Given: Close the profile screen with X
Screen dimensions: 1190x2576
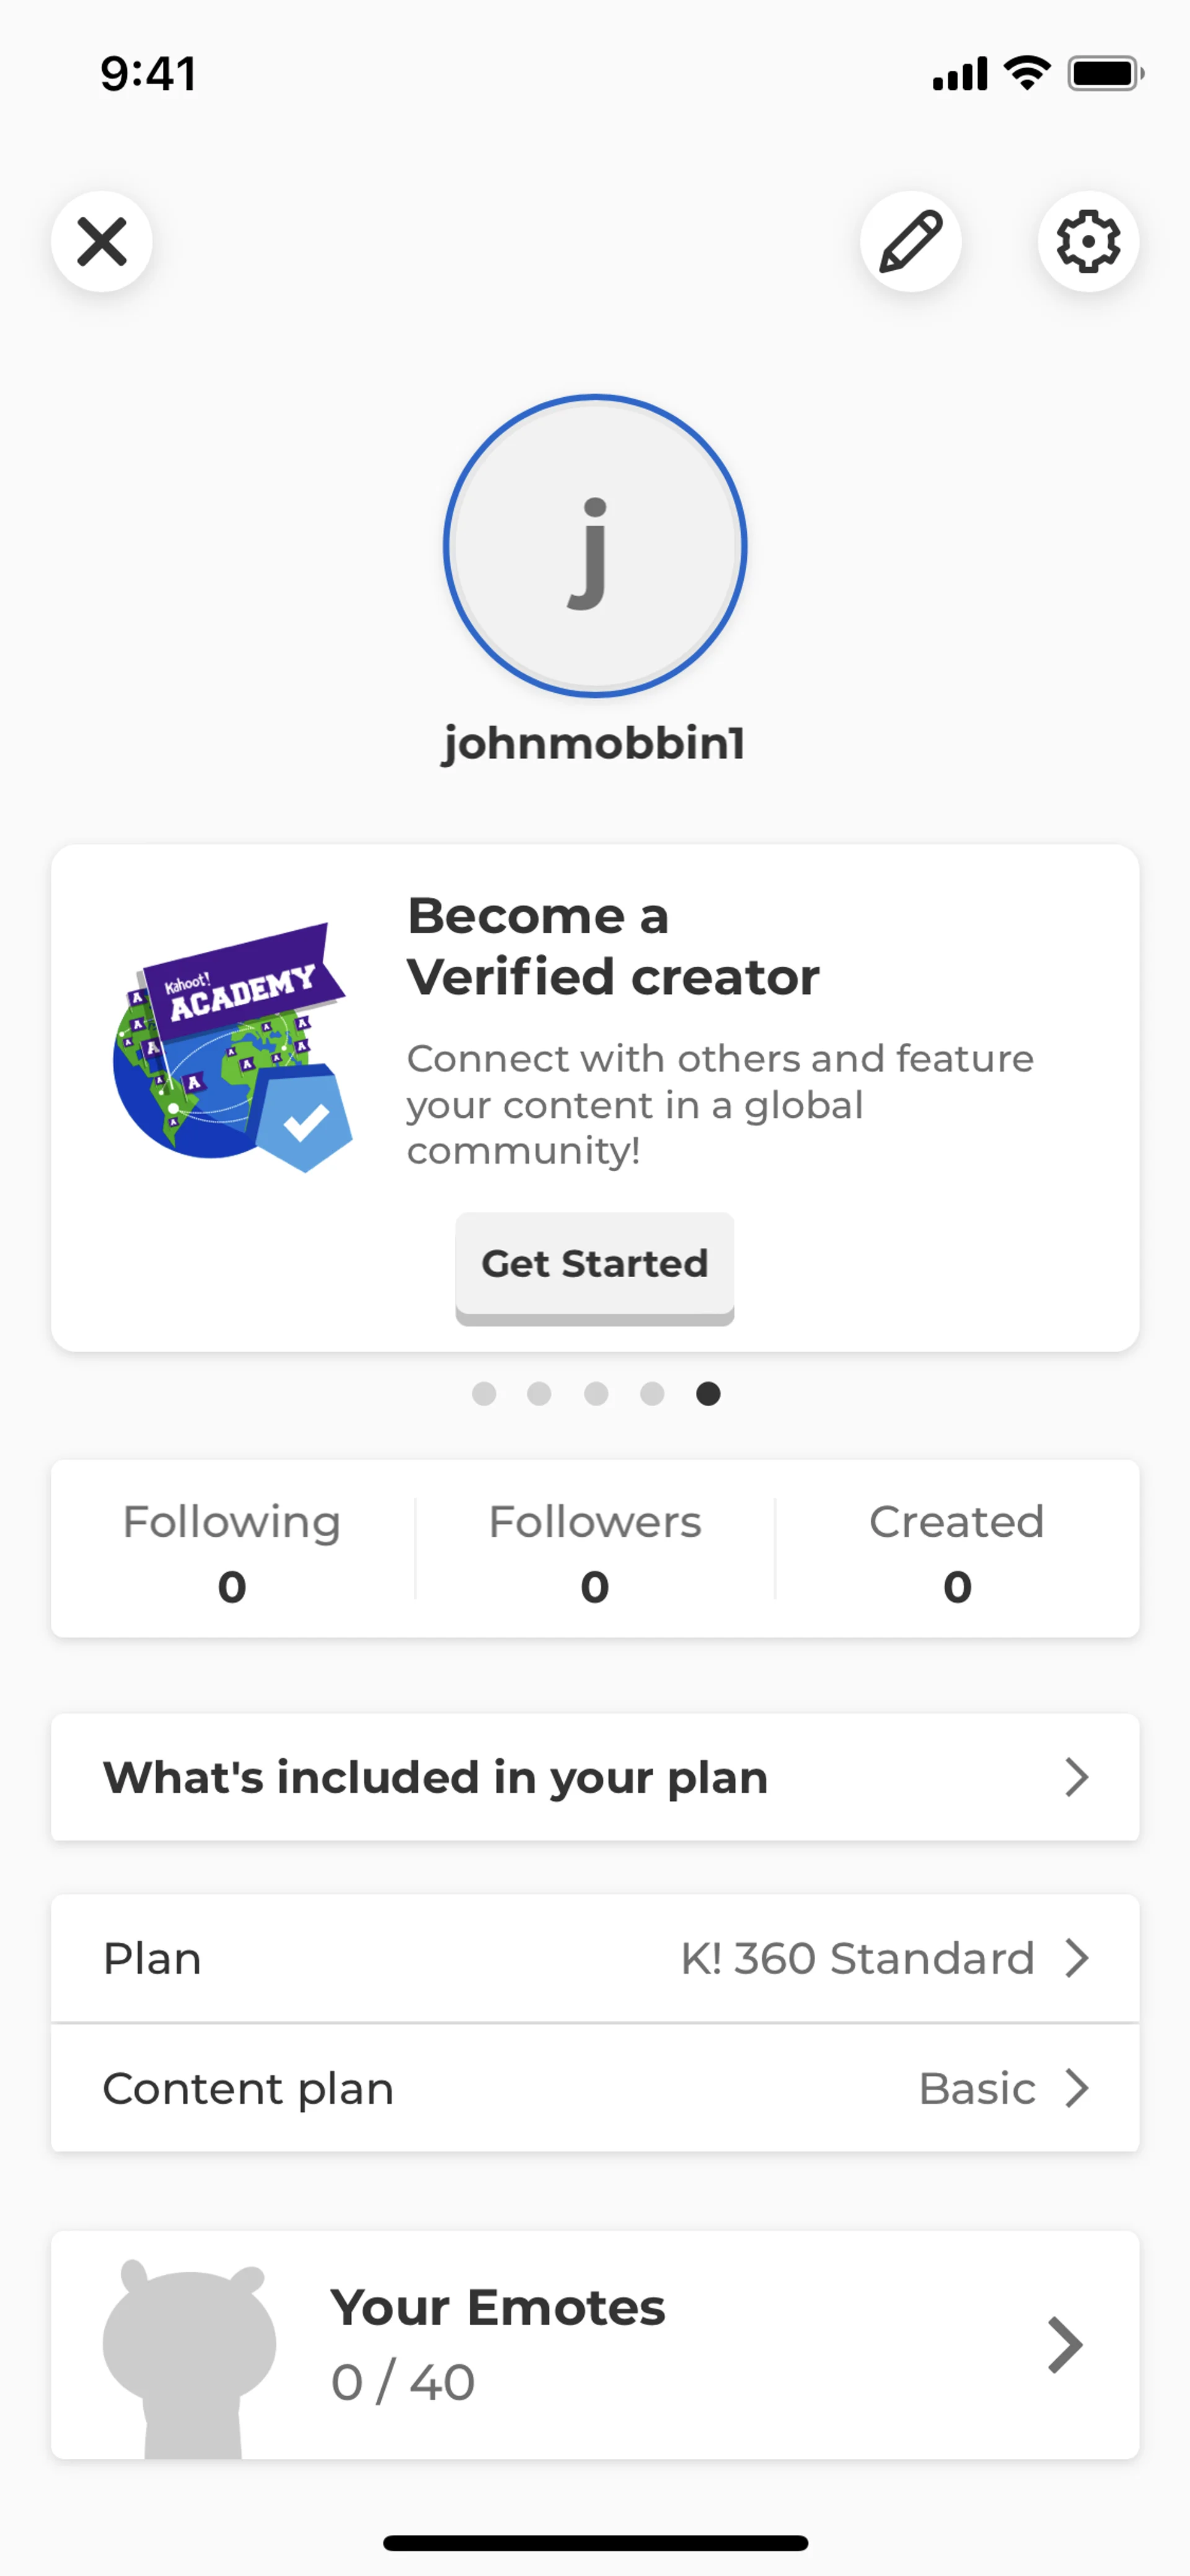Looking at the screenshot, I should (x=102, y=242).
